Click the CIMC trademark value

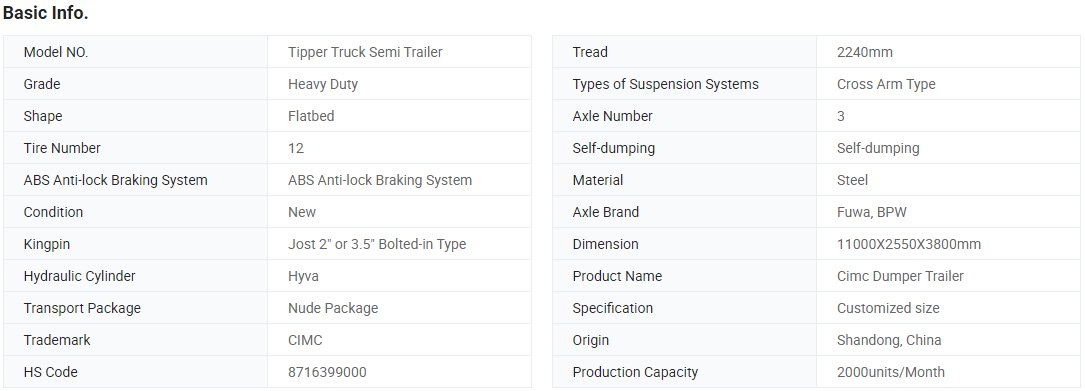coord(305,340)
